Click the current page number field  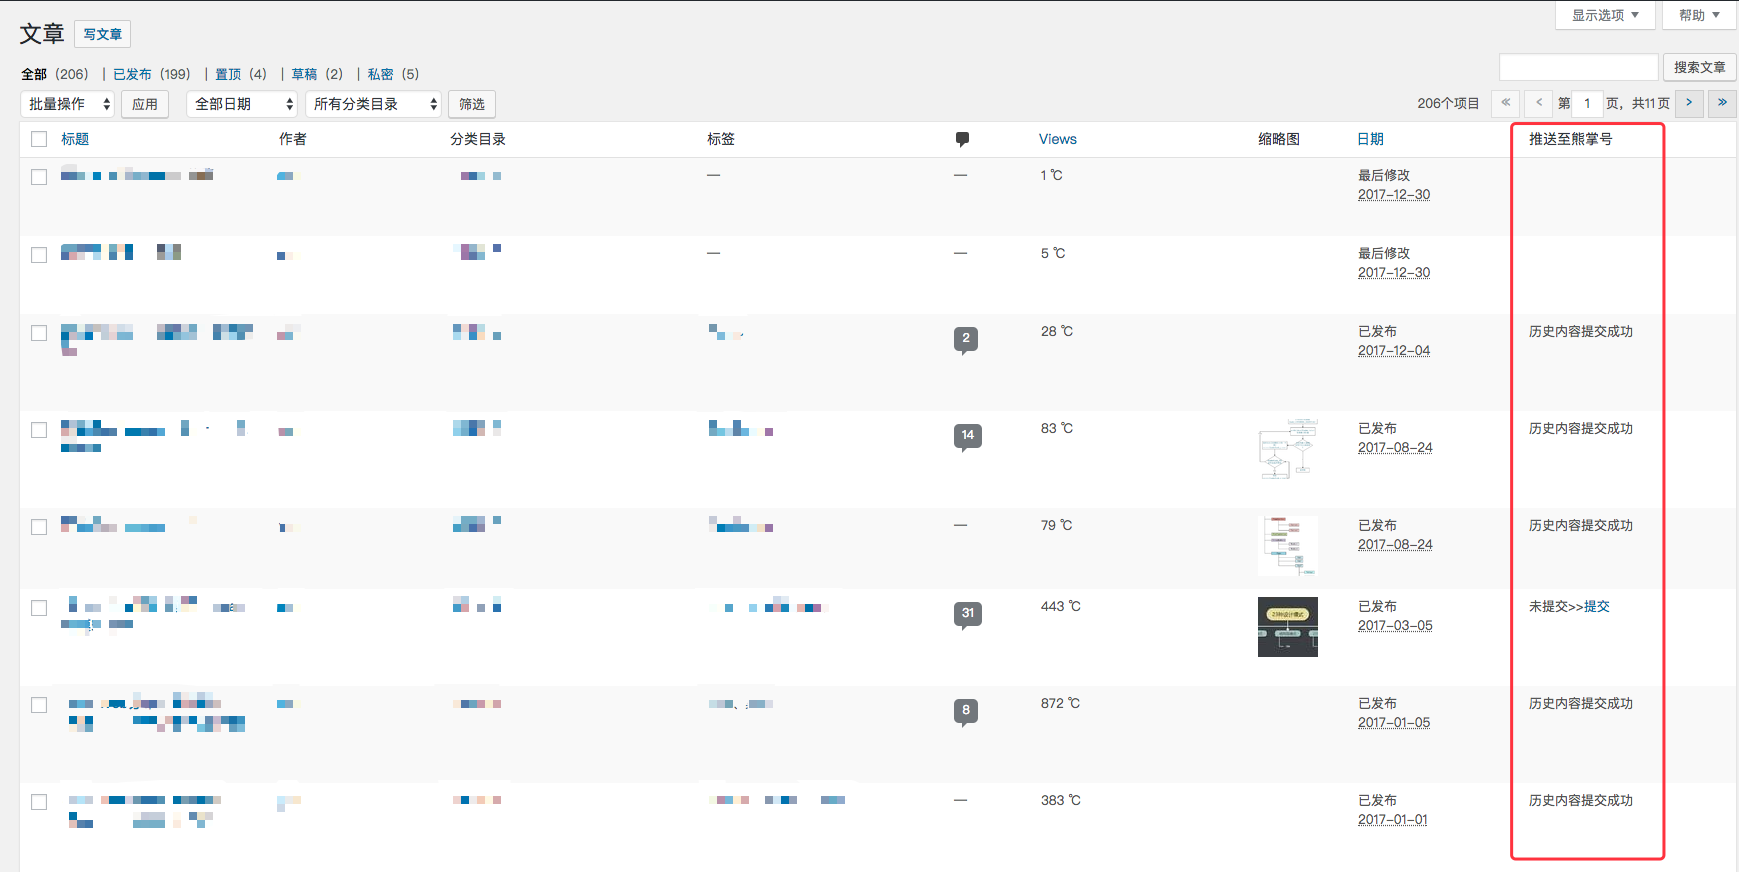(x=1588, y=103)
